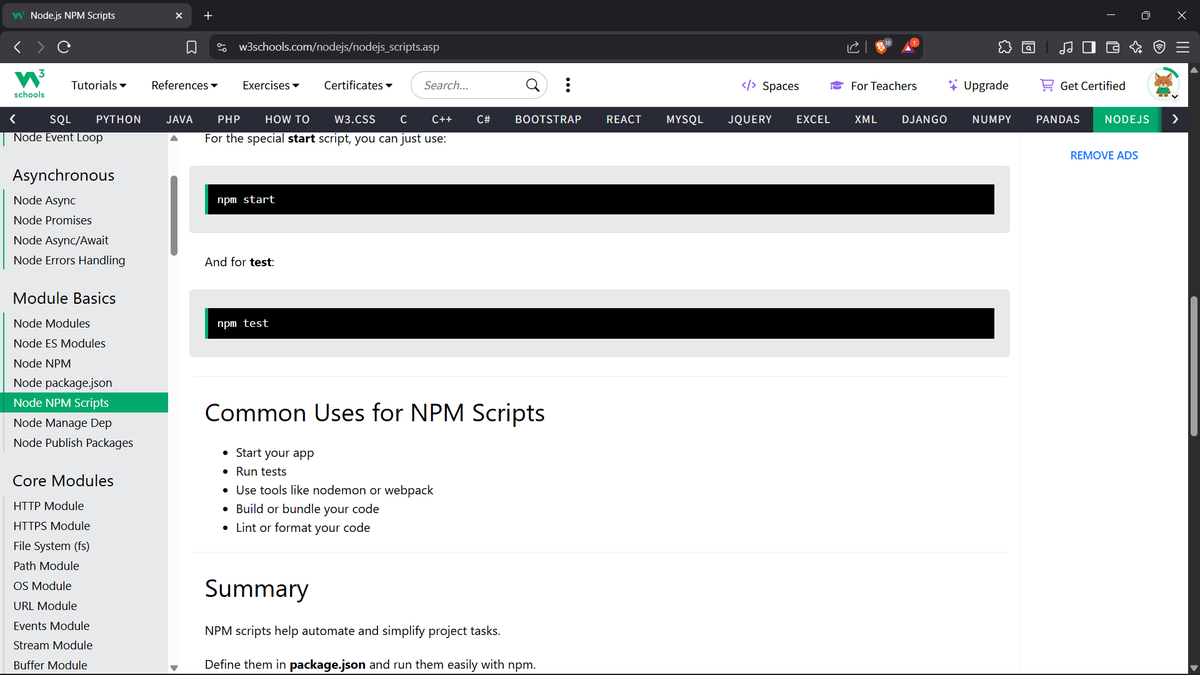Image resolution: width=1200 pixels, height=675 pixels.
Task: Open For Teachers link
Action: click(x=873, y=85)
